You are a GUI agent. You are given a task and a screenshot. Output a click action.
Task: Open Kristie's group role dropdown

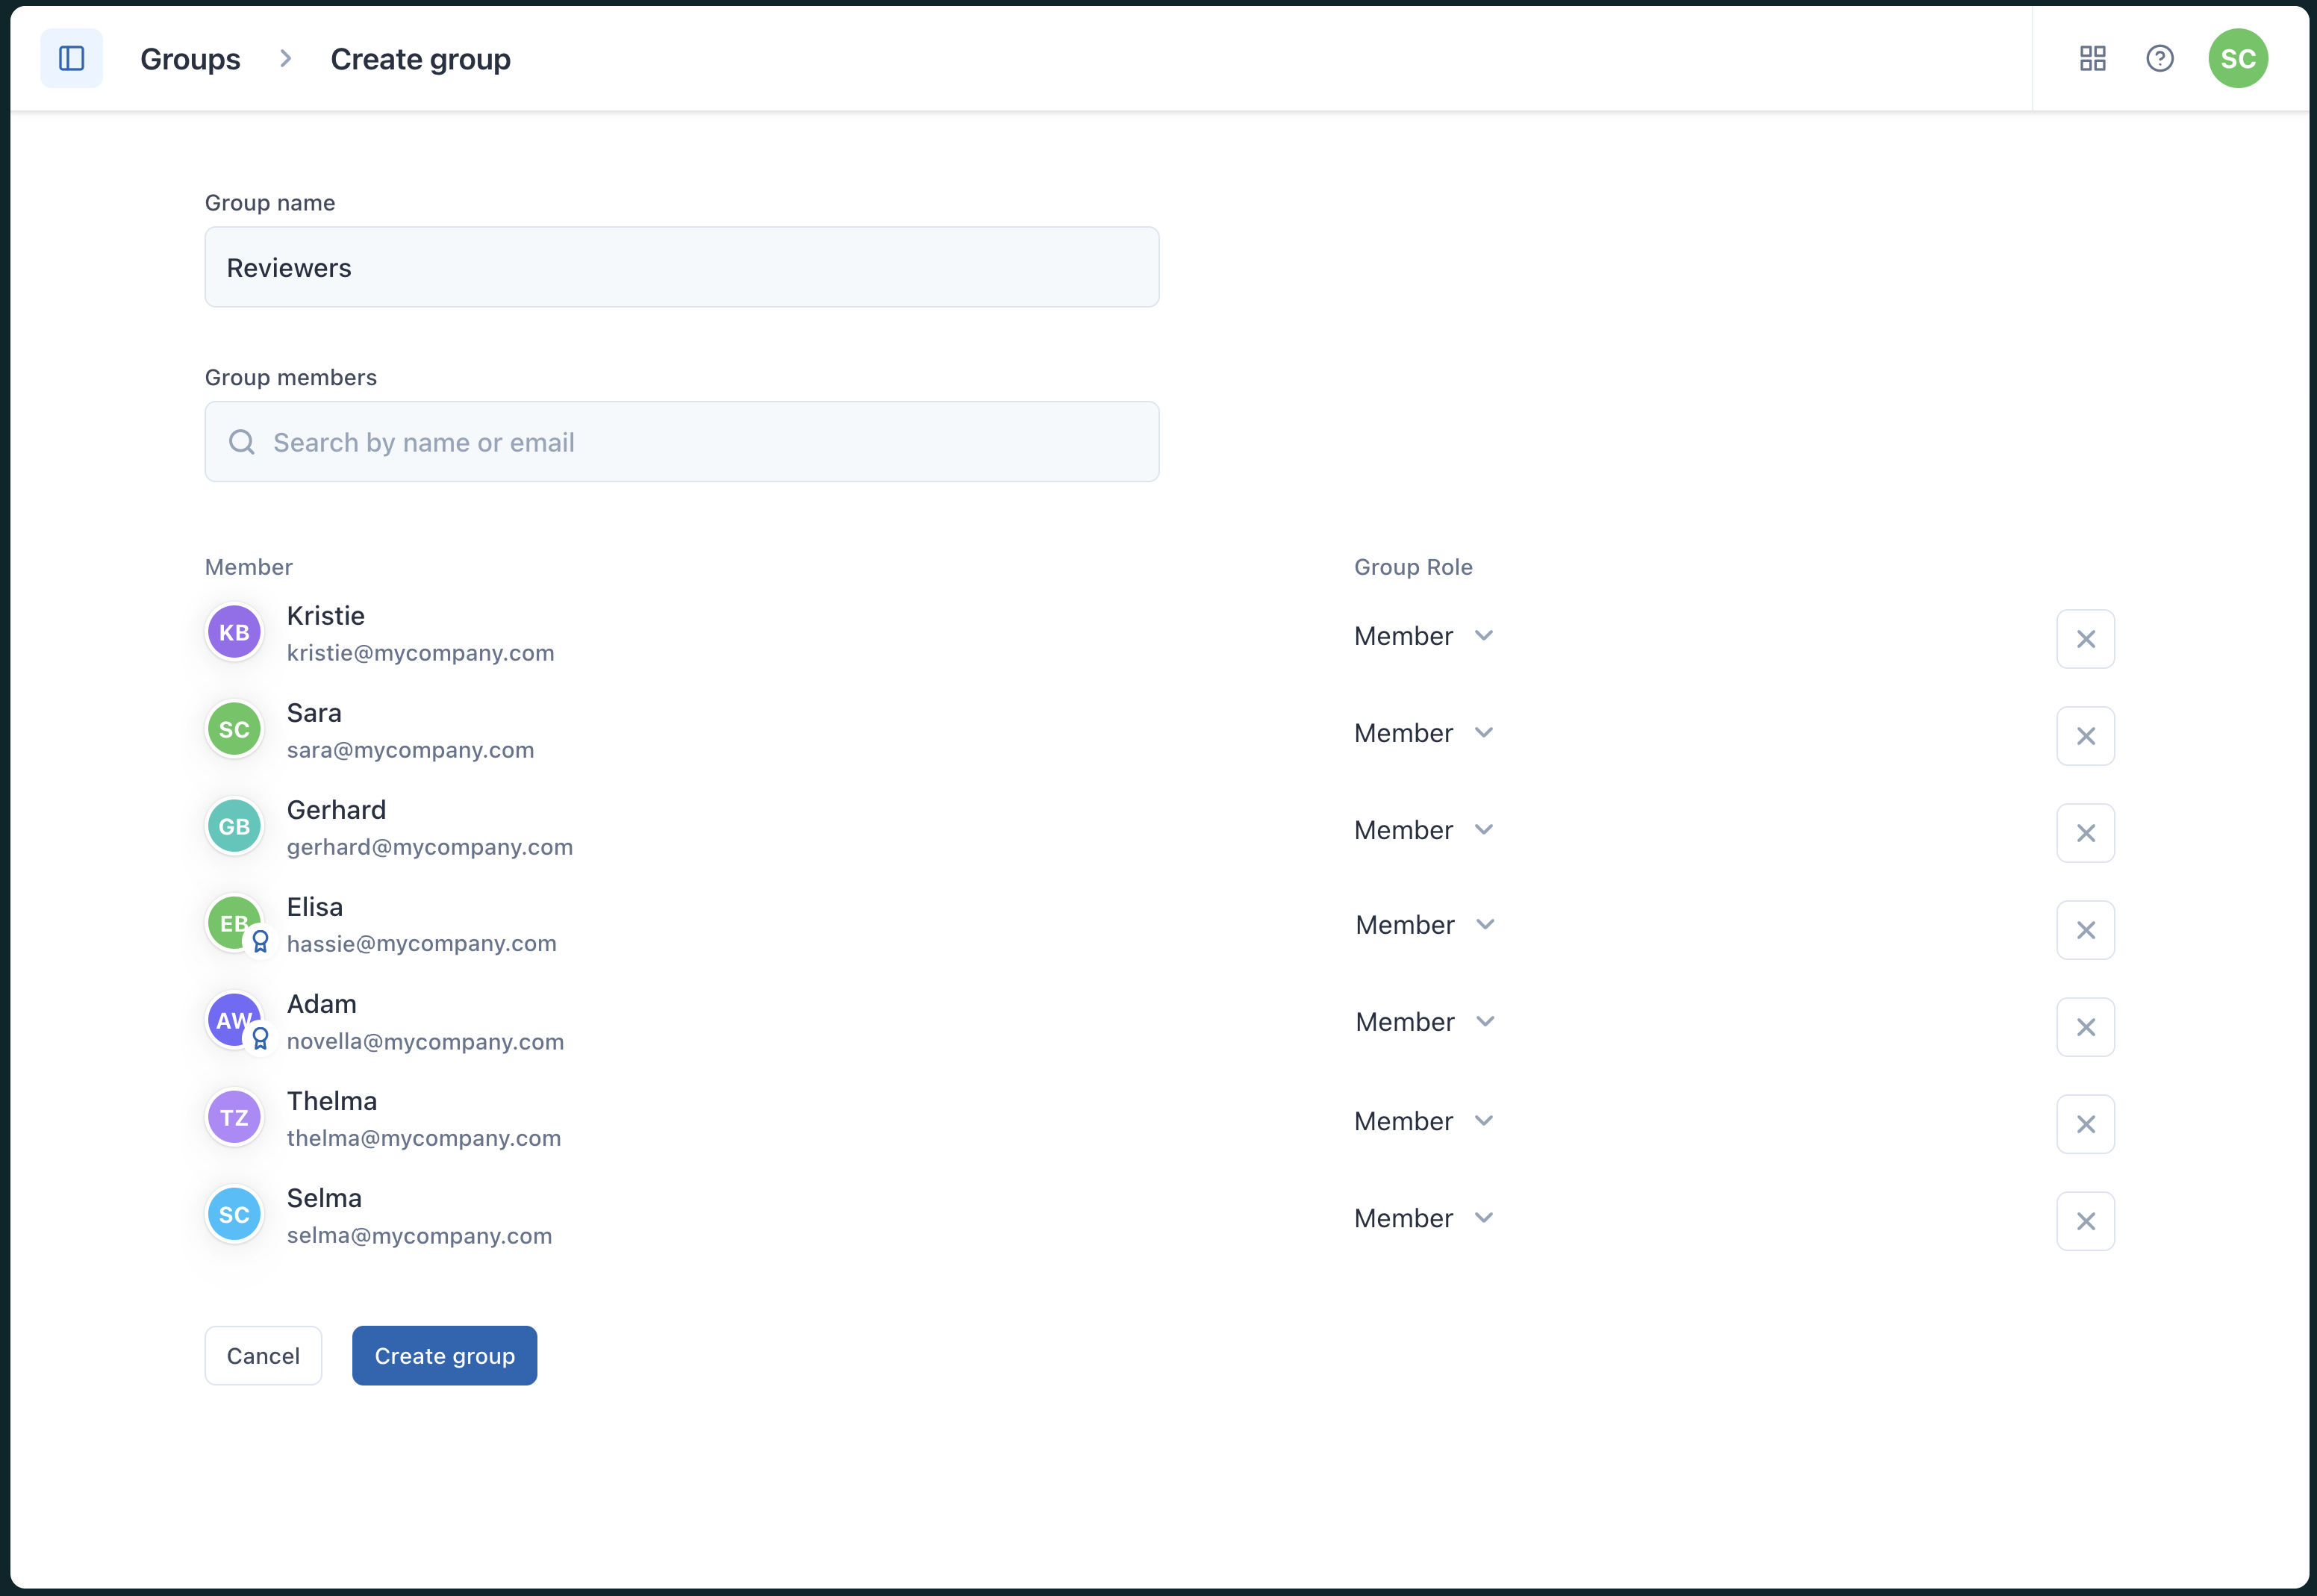point(1423,636)
